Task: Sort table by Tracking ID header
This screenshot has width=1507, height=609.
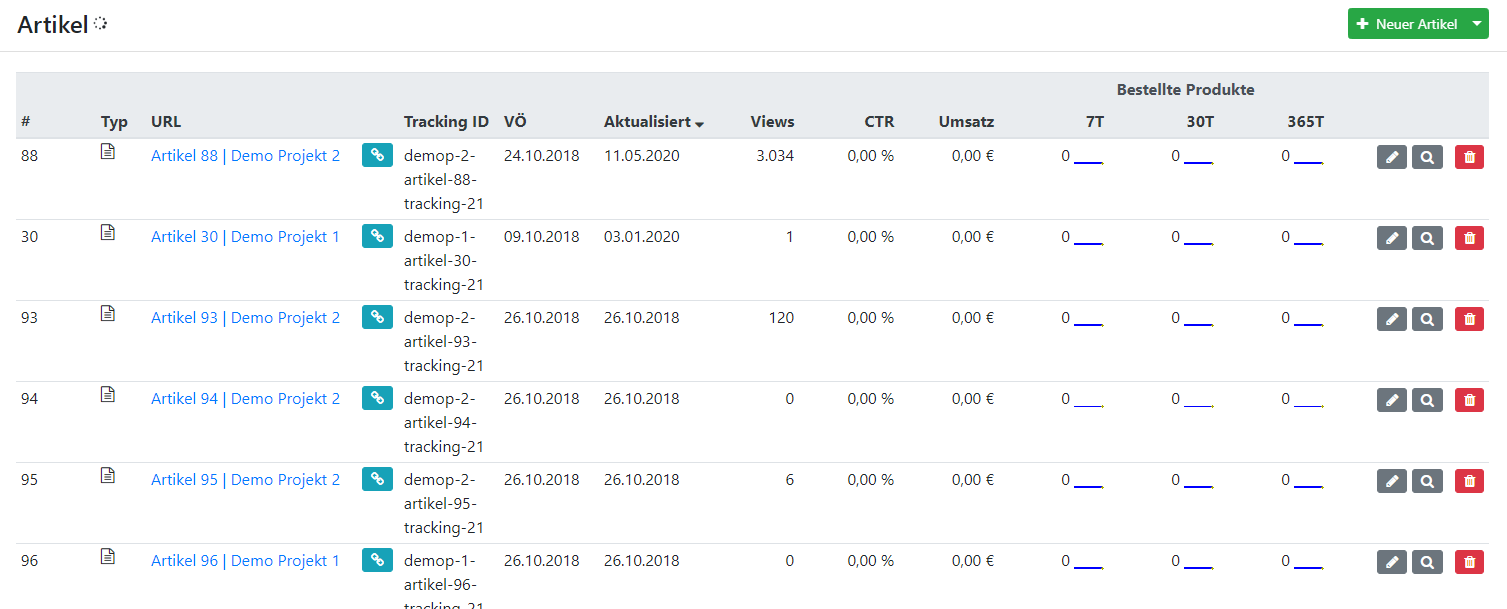Action: point(446,122)
